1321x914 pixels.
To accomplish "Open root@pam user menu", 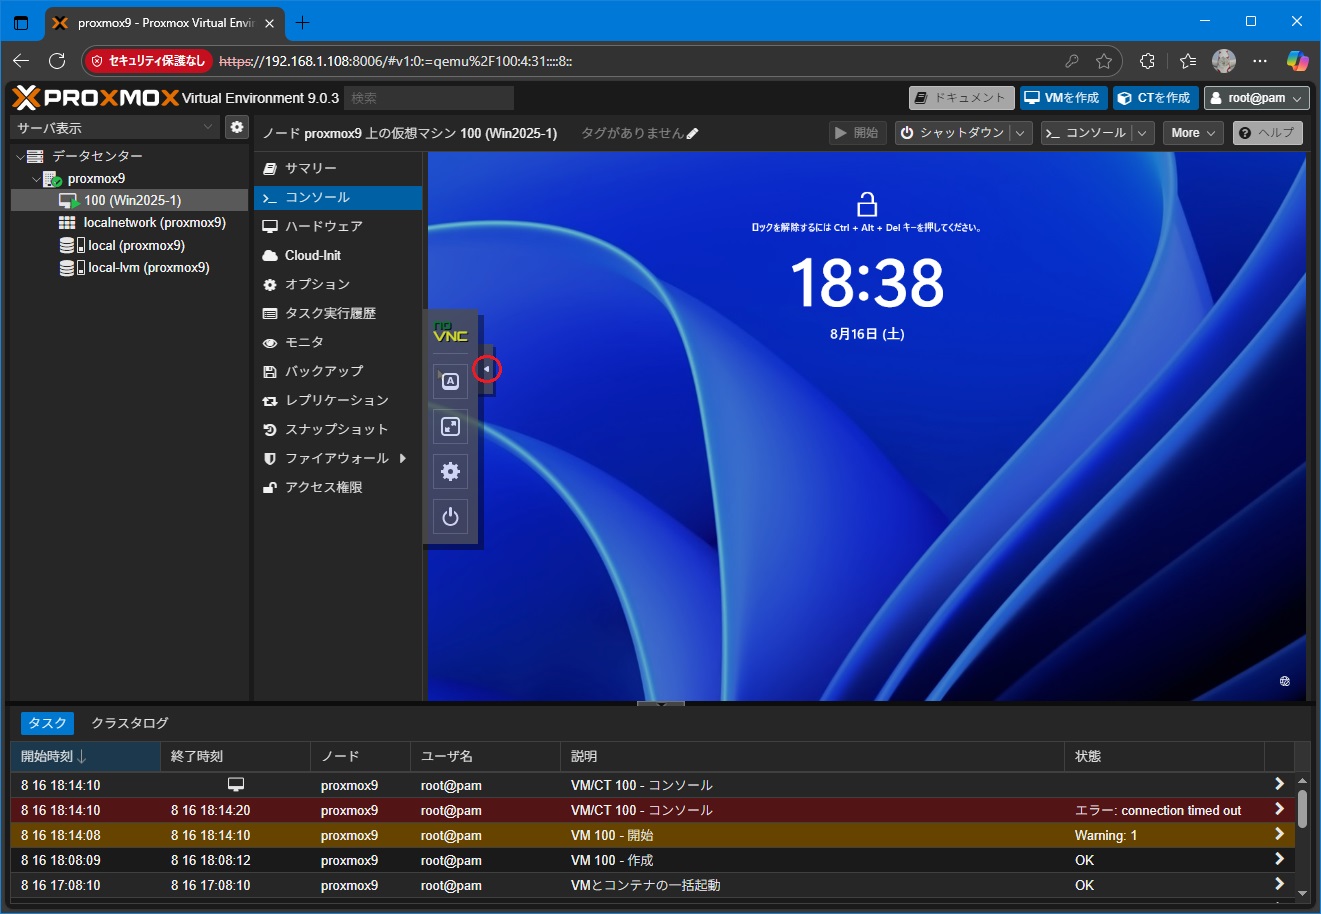I will pyautogui.click(x=1257, y=98).
